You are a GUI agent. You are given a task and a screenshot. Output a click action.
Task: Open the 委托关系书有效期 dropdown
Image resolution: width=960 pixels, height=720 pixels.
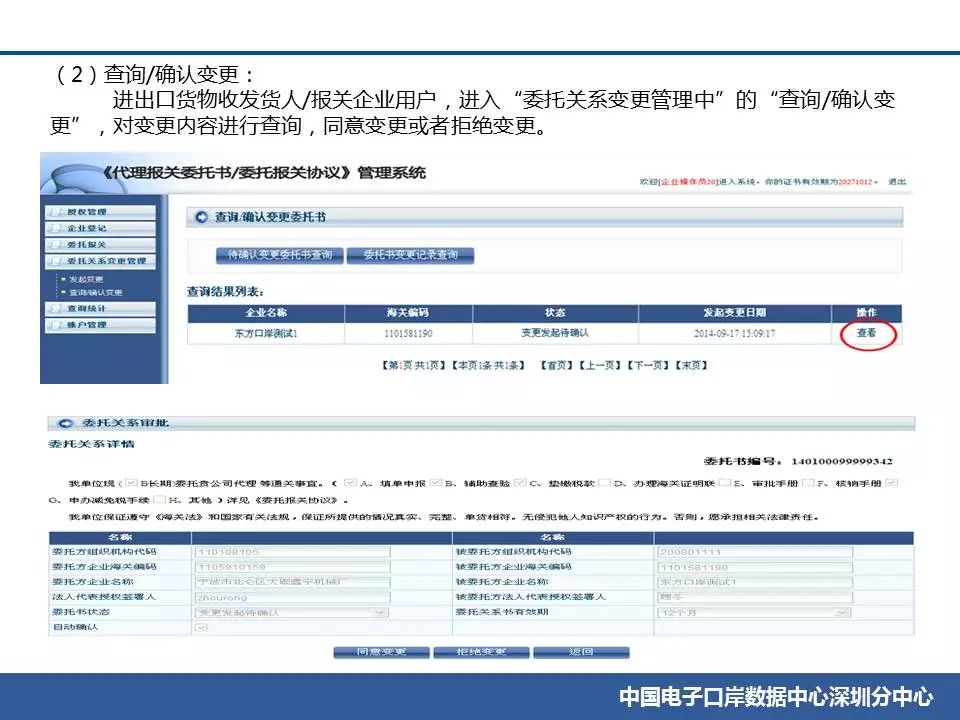[x=755, y=612]
